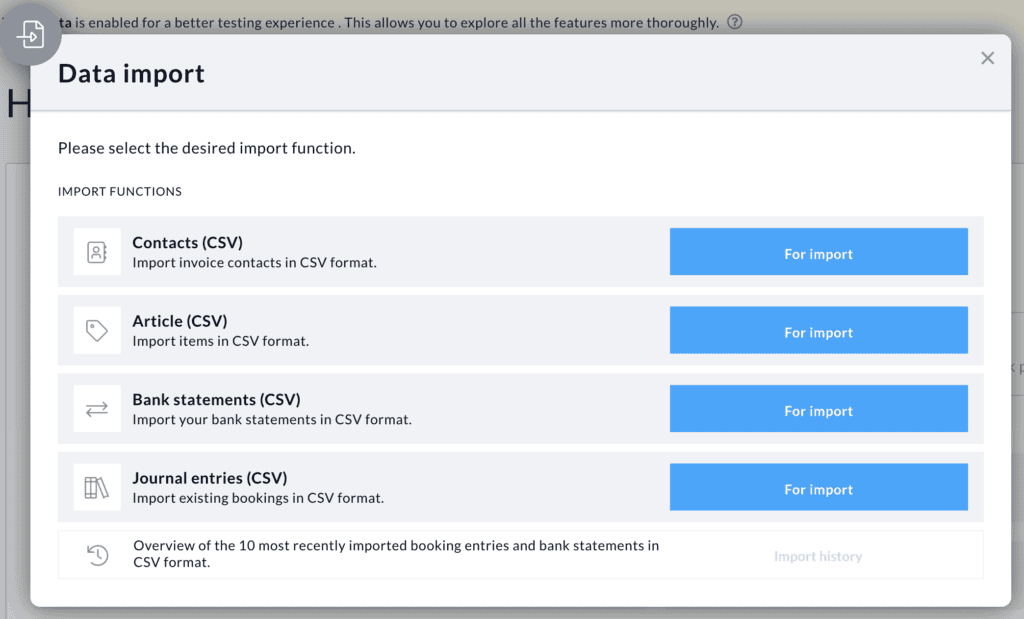The height and width of the screenshot is (619, 1024).
Task: Click the import history clock icon
Action: pyautogui.click(x=97, y=555)
